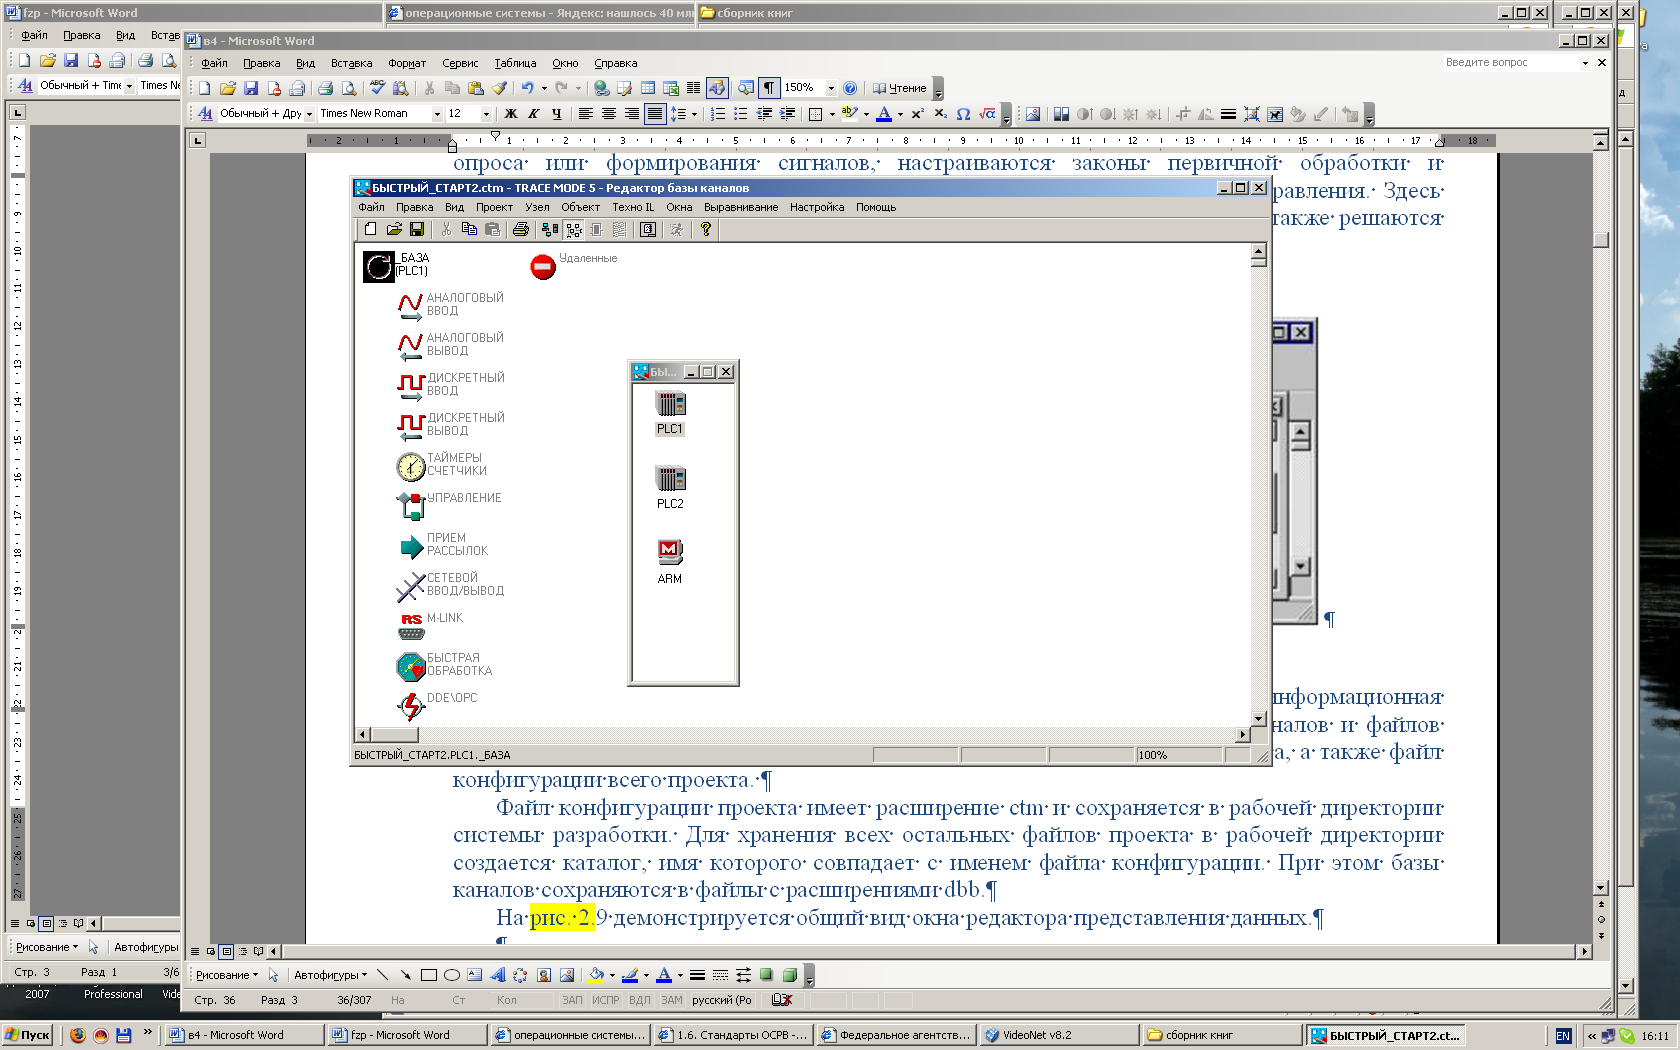Viewport: 1680px width, 1050px height.
Task: Click EN language indicator in tray
Action: coord(1563,1036)
